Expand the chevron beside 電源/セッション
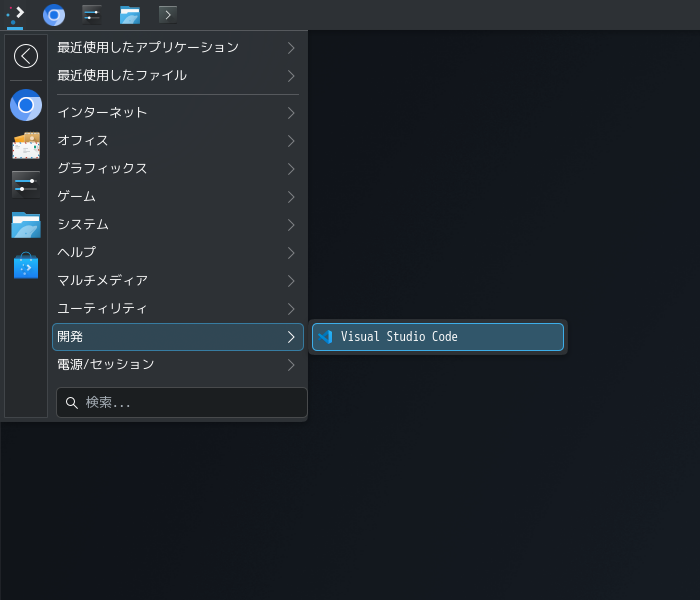Screen dimensions: 700x600 click(x=291, y=365)
